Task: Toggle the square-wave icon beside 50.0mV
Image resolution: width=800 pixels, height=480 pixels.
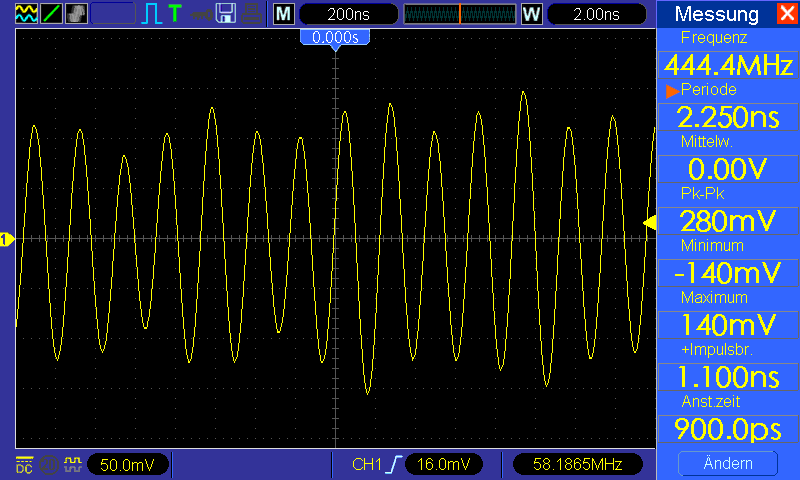Action: coord(73,464)
